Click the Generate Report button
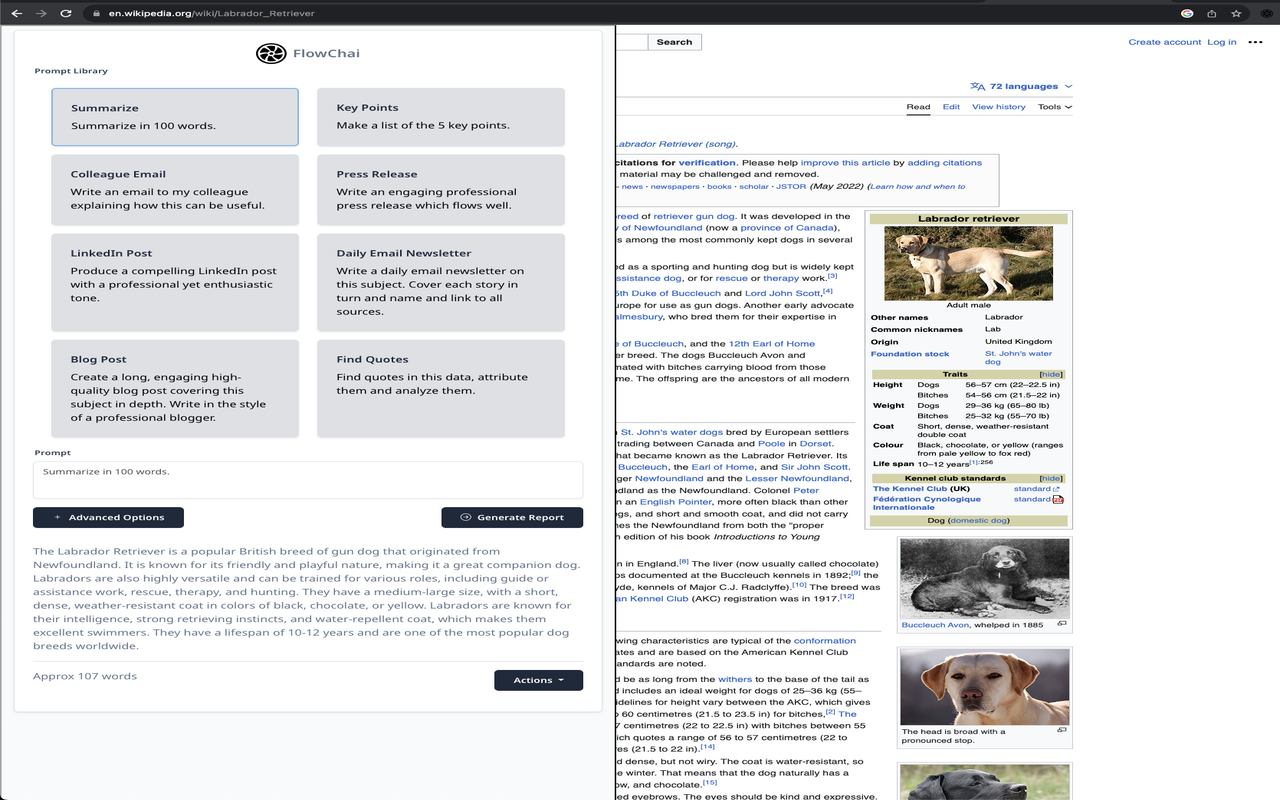The height and width of the screenshot is (800, 1280). tap(512, 517)
